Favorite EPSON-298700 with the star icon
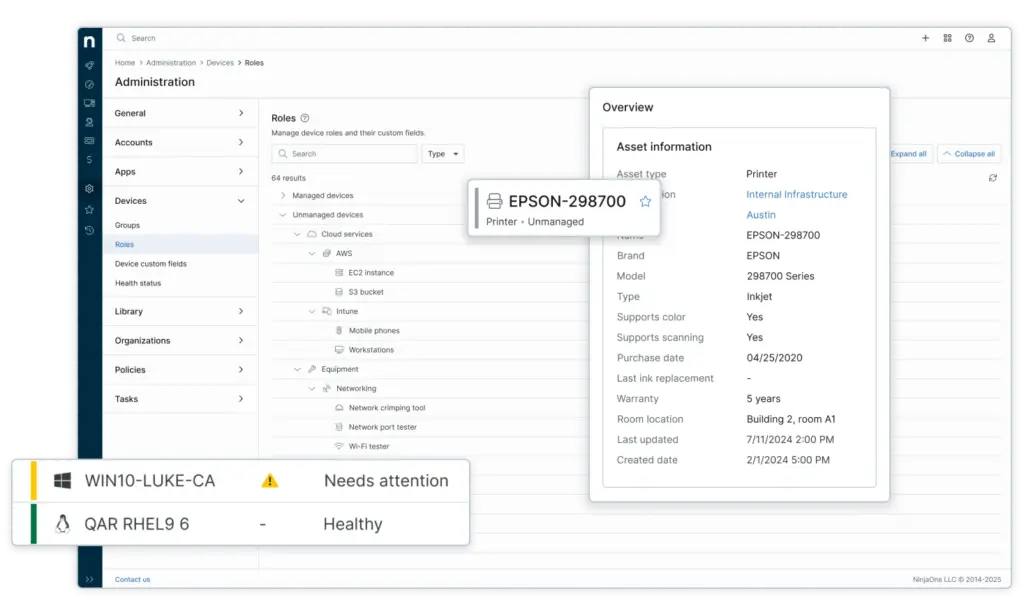 [x=645, y=201]
